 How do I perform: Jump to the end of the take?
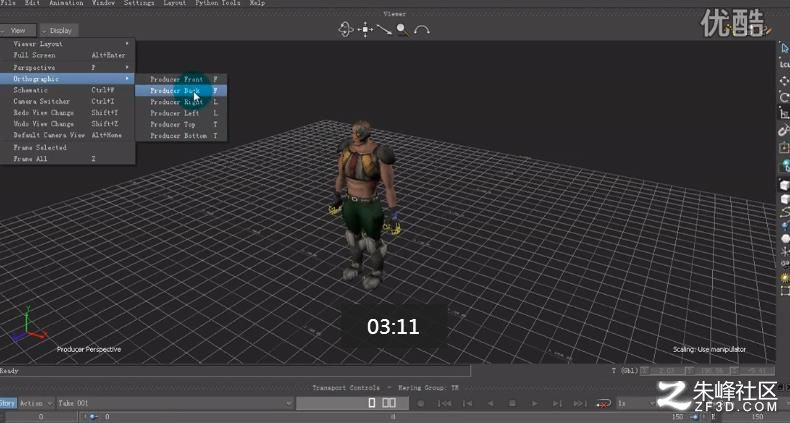click(580, 403)
